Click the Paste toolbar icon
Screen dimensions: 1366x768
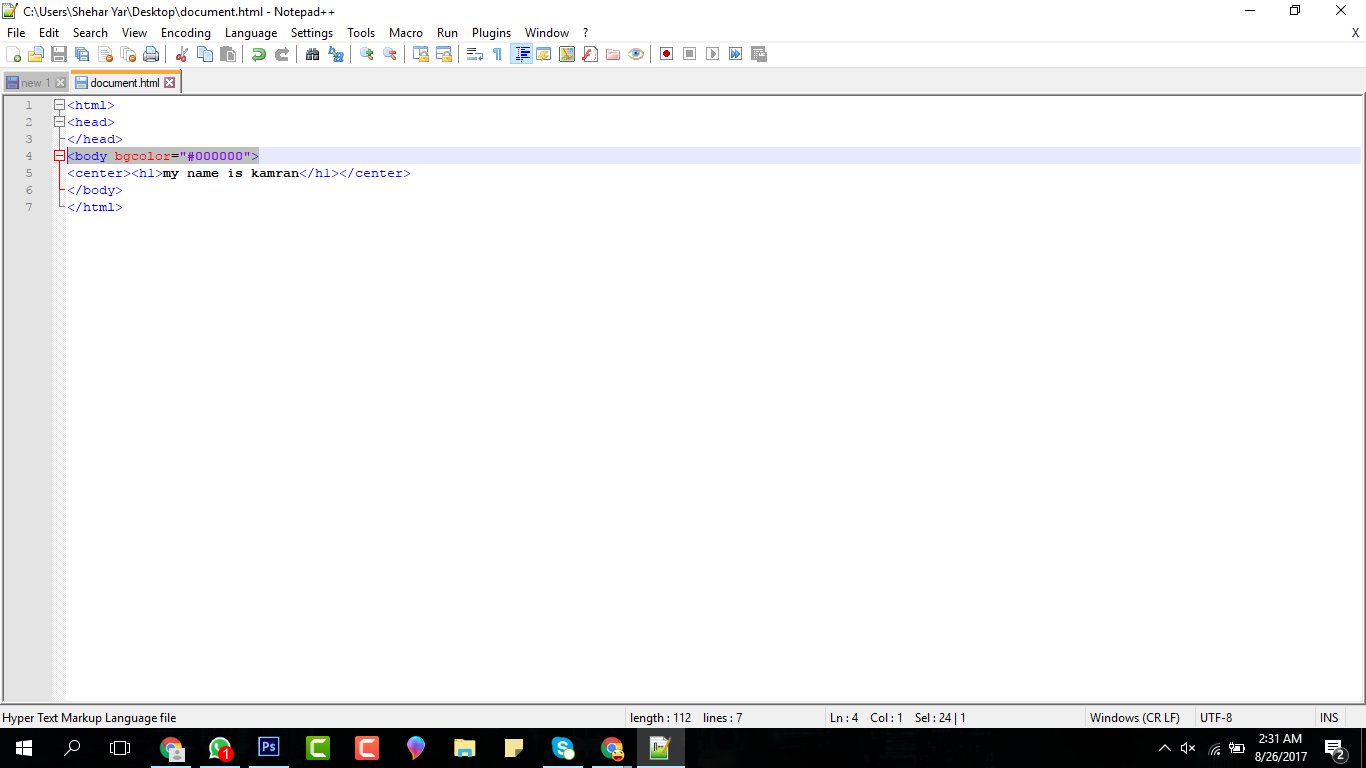[x=228, y=54]
